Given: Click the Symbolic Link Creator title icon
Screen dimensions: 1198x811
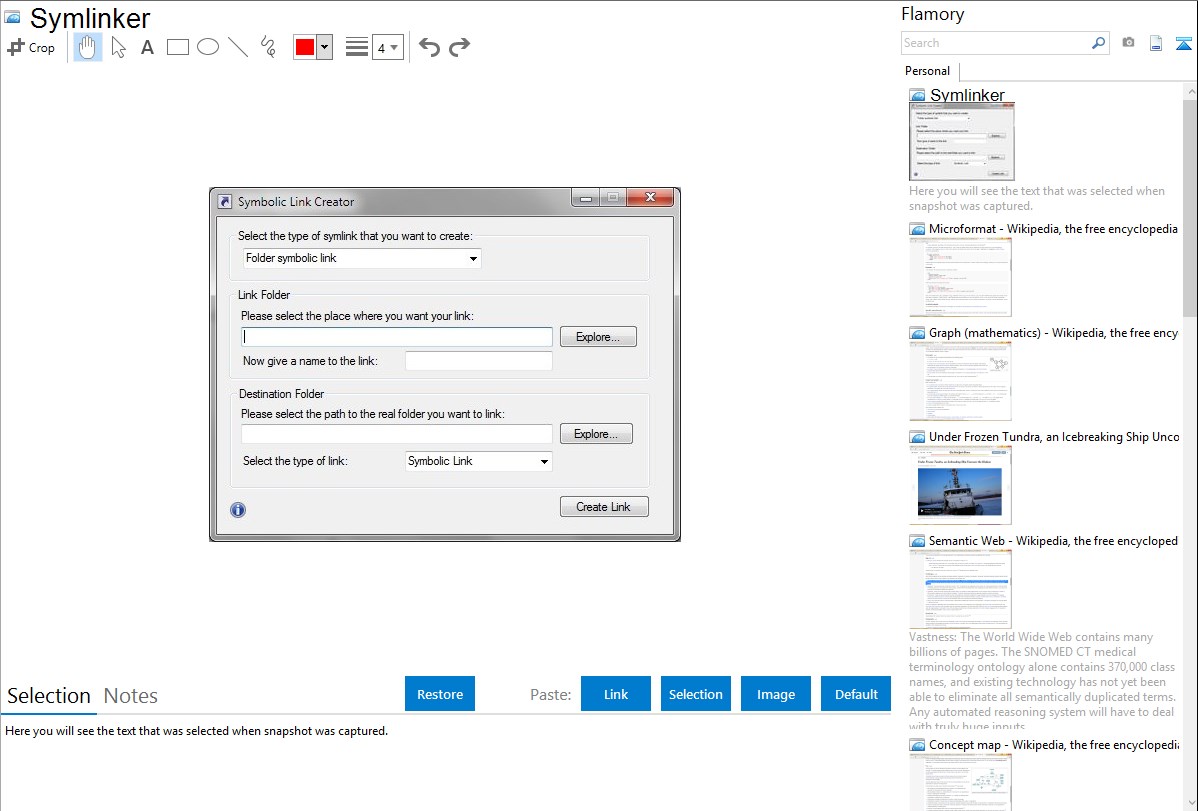Looking at the screenshot, I should pyautogui.click(x=225, y=202).
